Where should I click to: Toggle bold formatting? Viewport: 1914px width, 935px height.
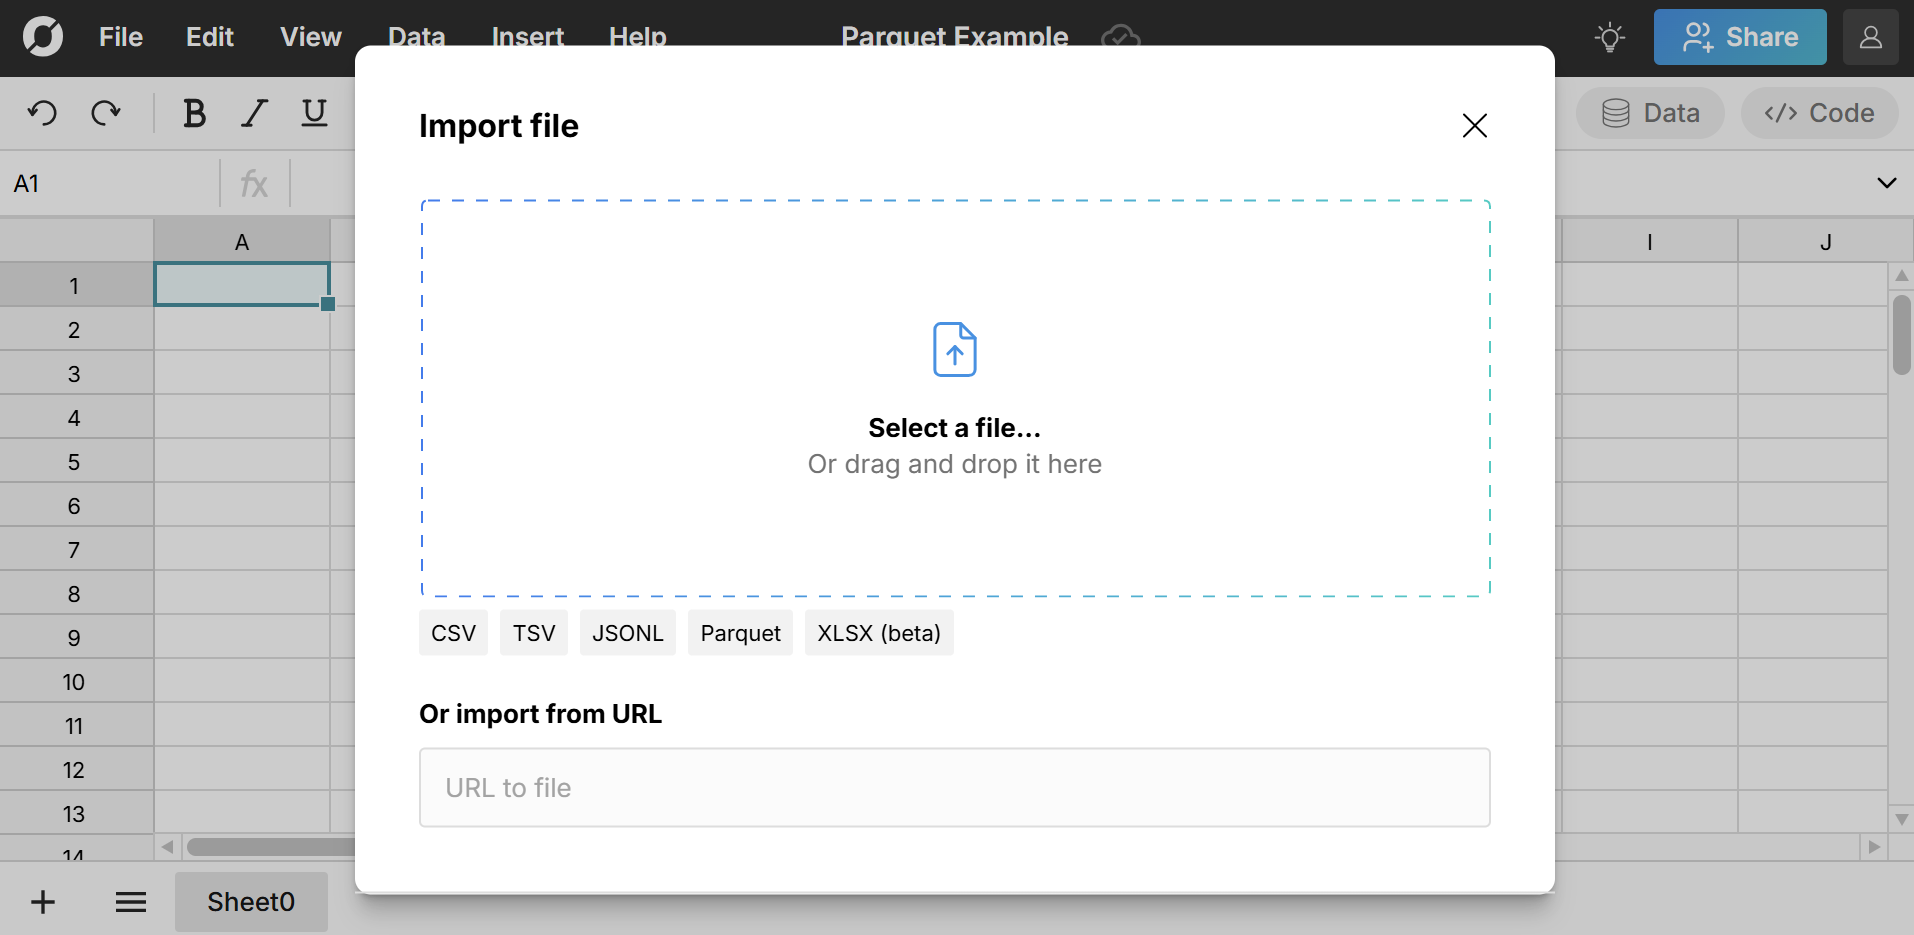(194, 113)
